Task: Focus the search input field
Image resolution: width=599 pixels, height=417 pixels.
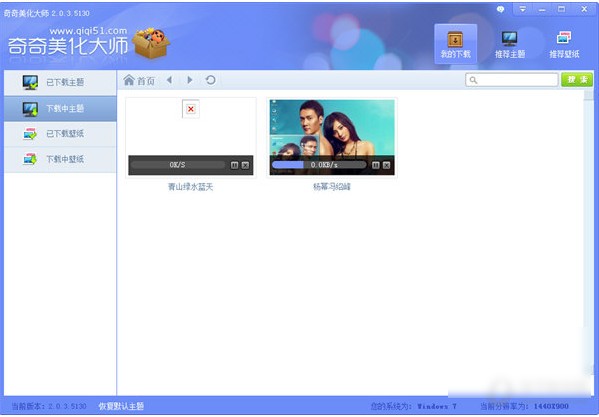Action: (x=512, y=80)
